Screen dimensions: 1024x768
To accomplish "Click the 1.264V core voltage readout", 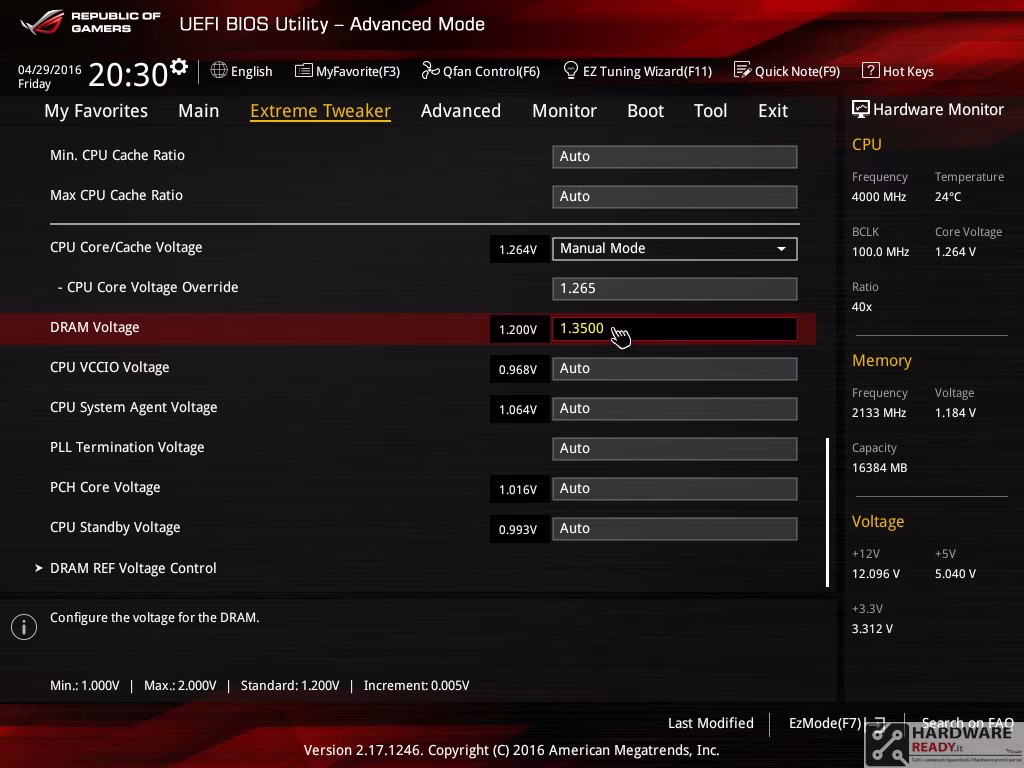I will (x=518, y=249).
